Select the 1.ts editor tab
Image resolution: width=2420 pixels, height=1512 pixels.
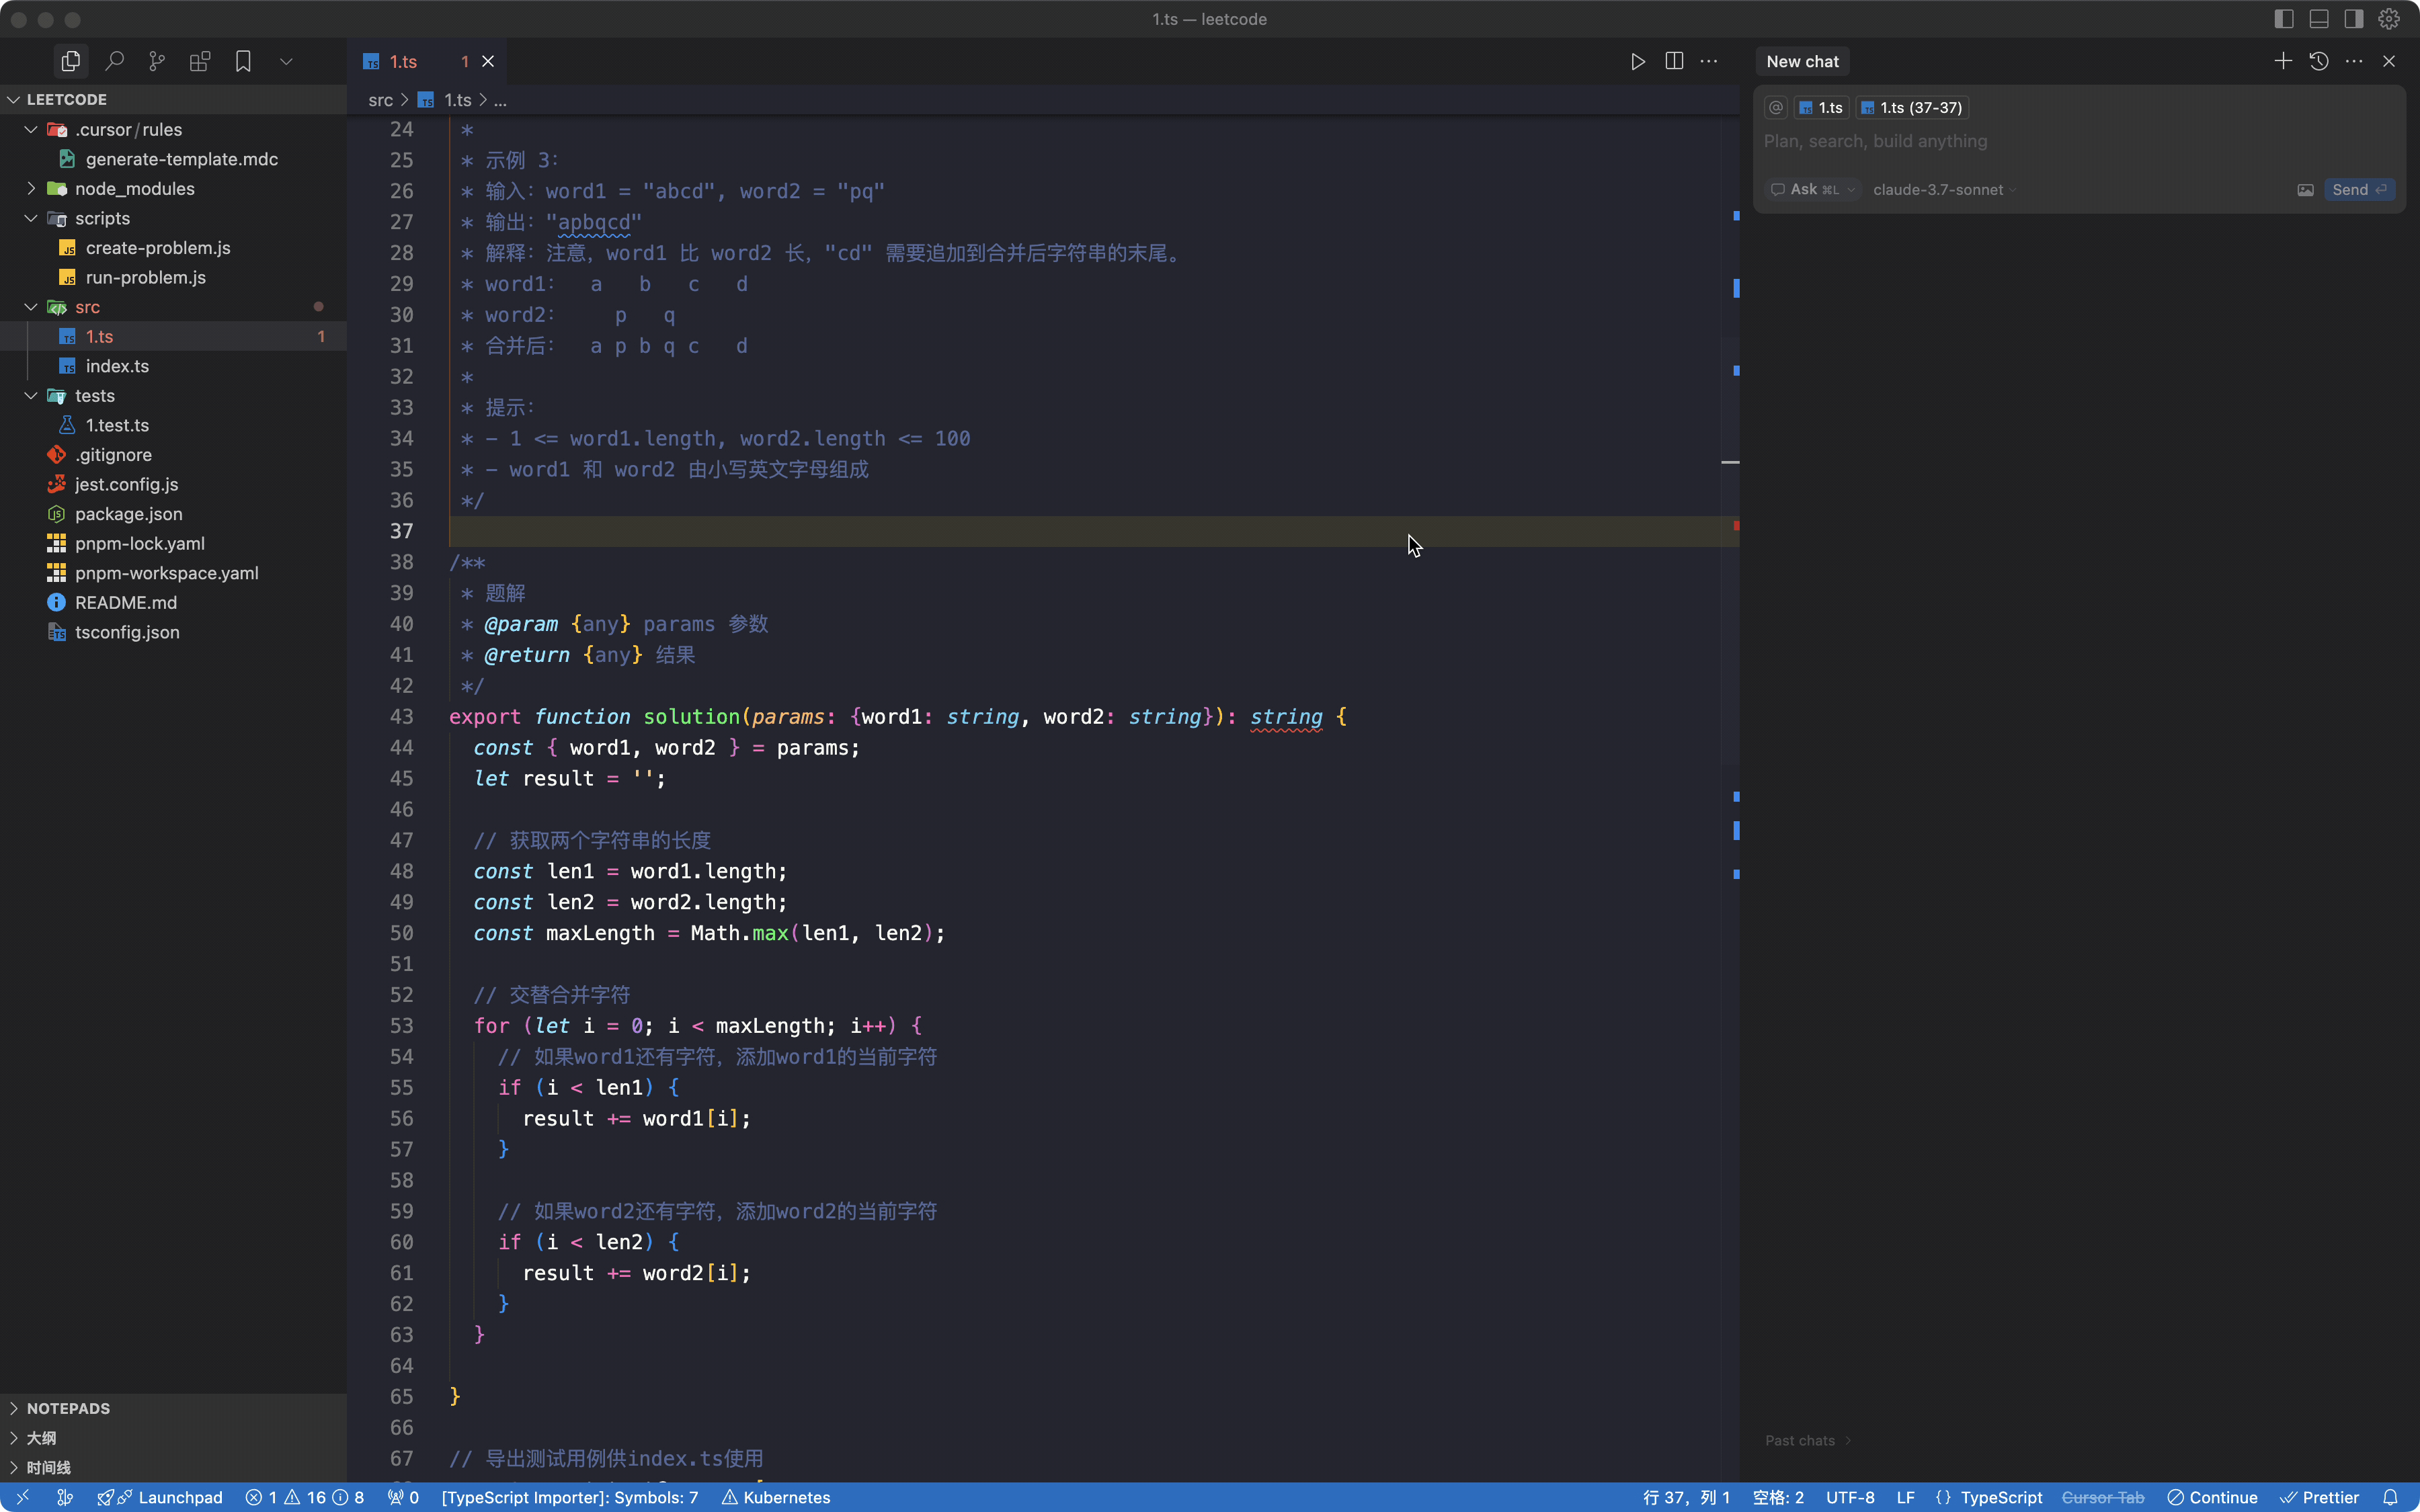click(x=403, y=62)
